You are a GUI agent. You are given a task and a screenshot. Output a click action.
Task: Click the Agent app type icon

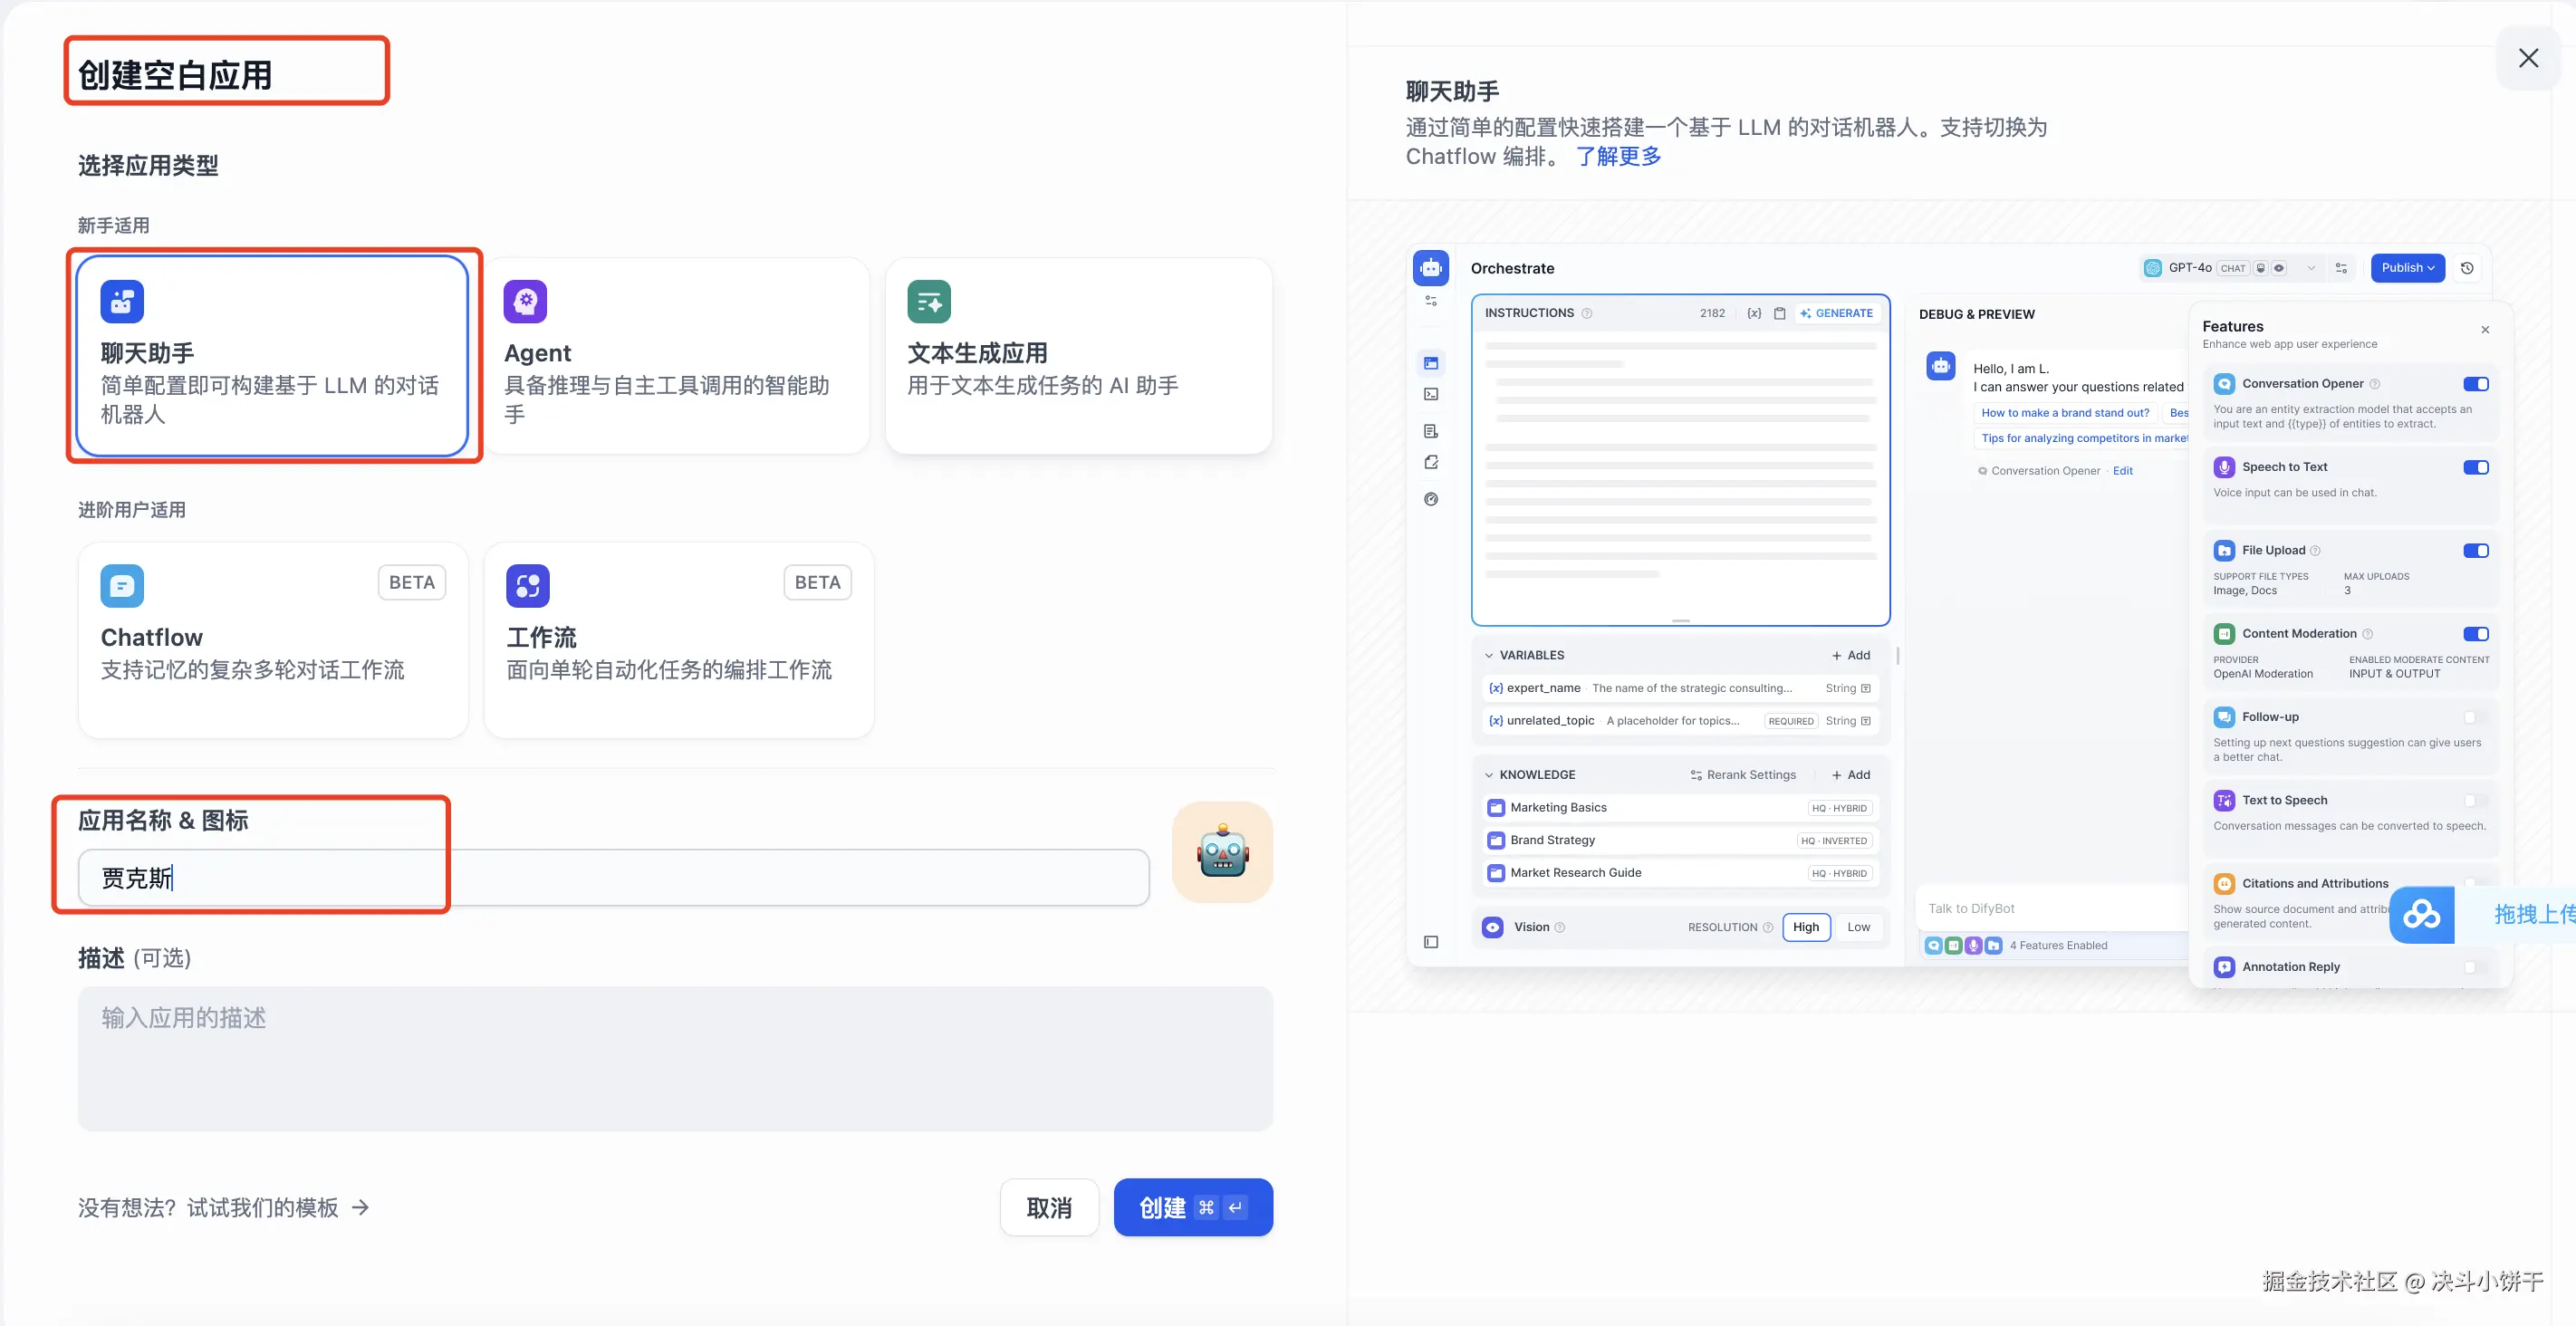(525, 301)
